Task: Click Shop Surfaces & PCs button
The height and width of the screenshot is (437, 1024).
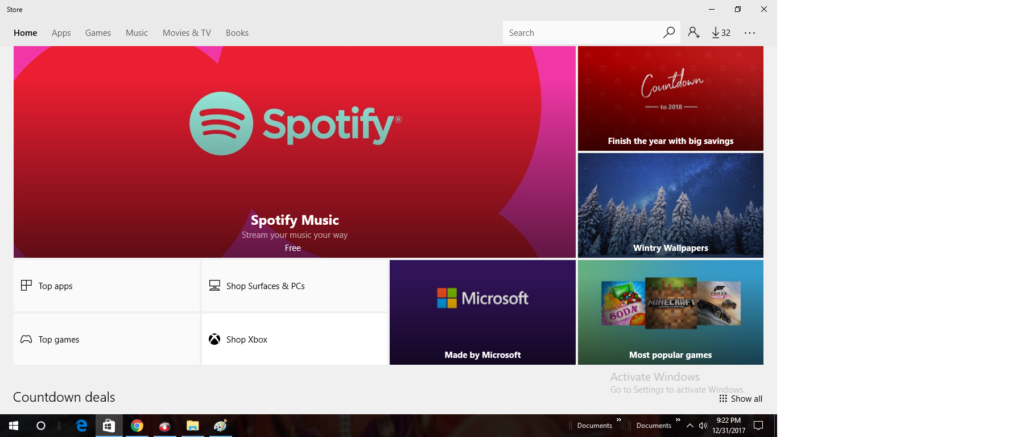Action: [295, 285]
